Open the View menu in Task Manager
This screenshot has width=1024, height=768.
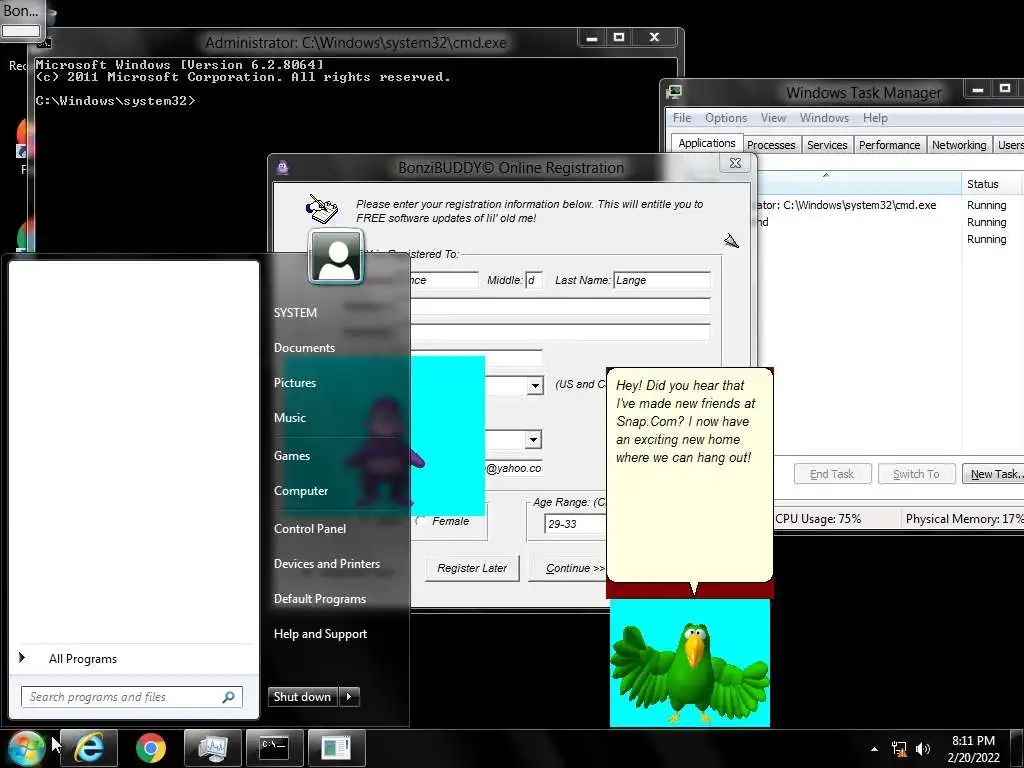(x=773, y=118)
